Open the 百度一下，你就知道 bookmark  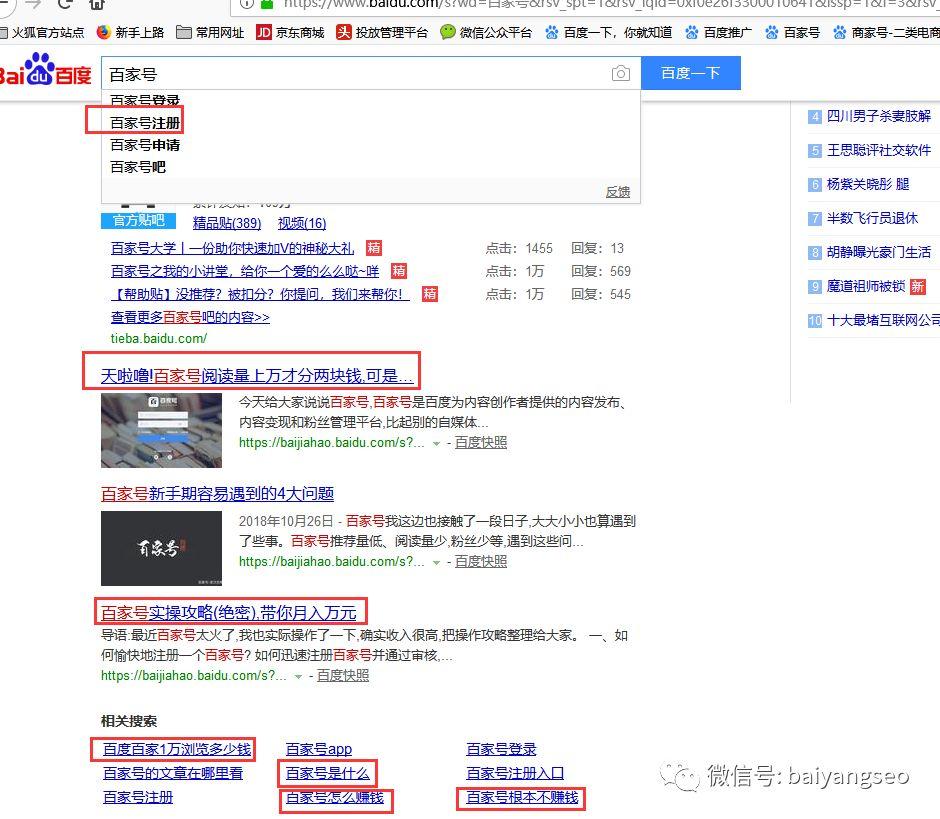point(608,32)
